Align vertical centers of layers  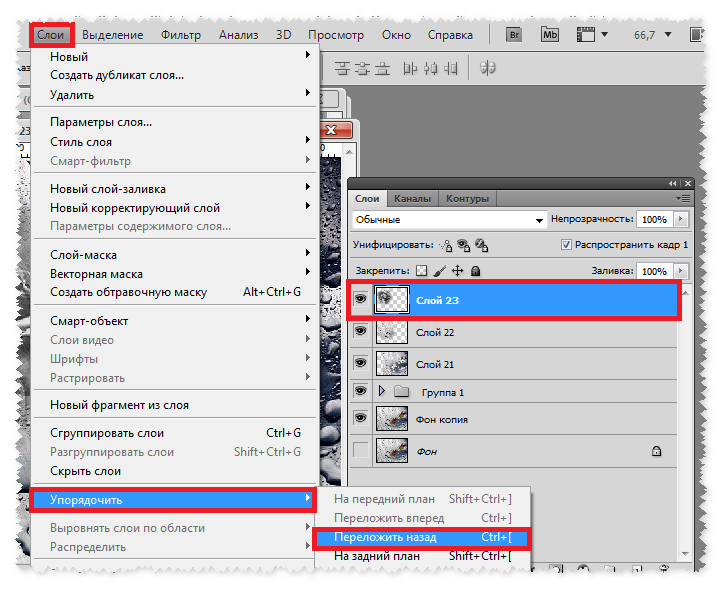coord(362,69)
